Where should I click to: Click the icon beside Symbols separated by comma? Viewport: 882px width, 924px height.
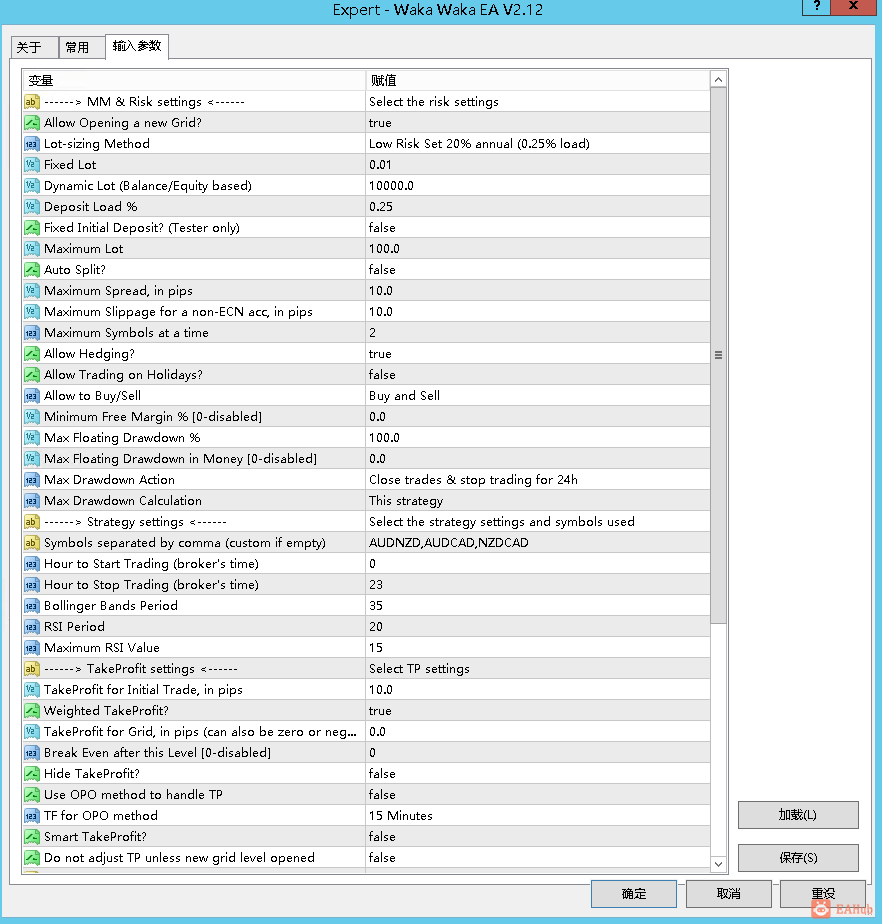coord(32,543)
